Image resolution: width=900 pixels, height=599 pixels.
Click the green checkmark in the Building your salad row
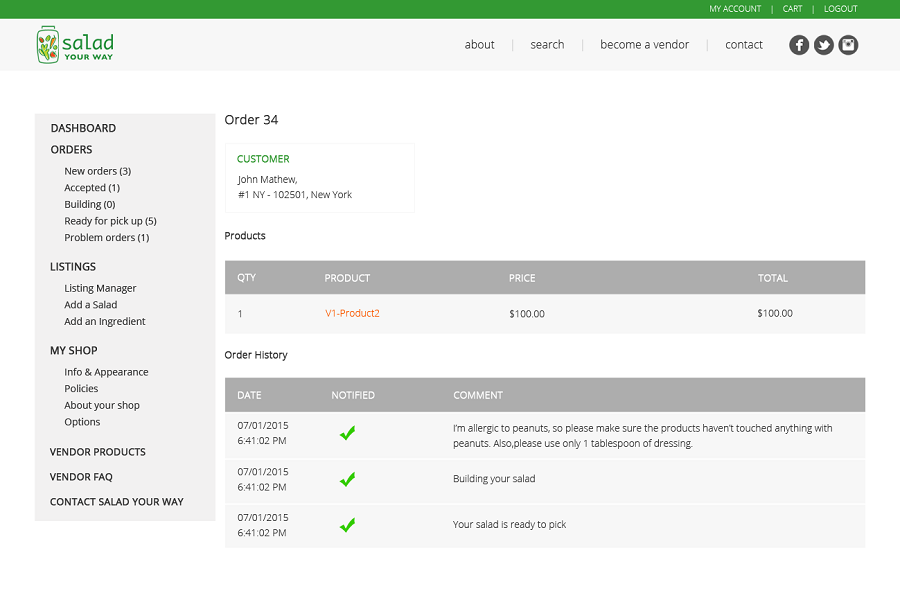coord(347,479)
